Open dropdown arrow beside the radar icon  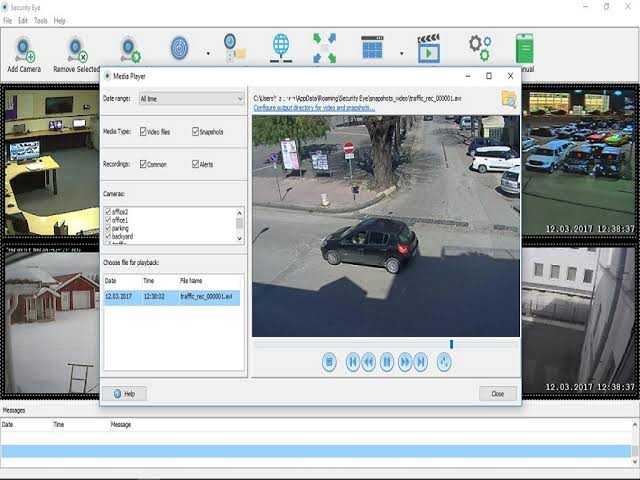(208, 53)
